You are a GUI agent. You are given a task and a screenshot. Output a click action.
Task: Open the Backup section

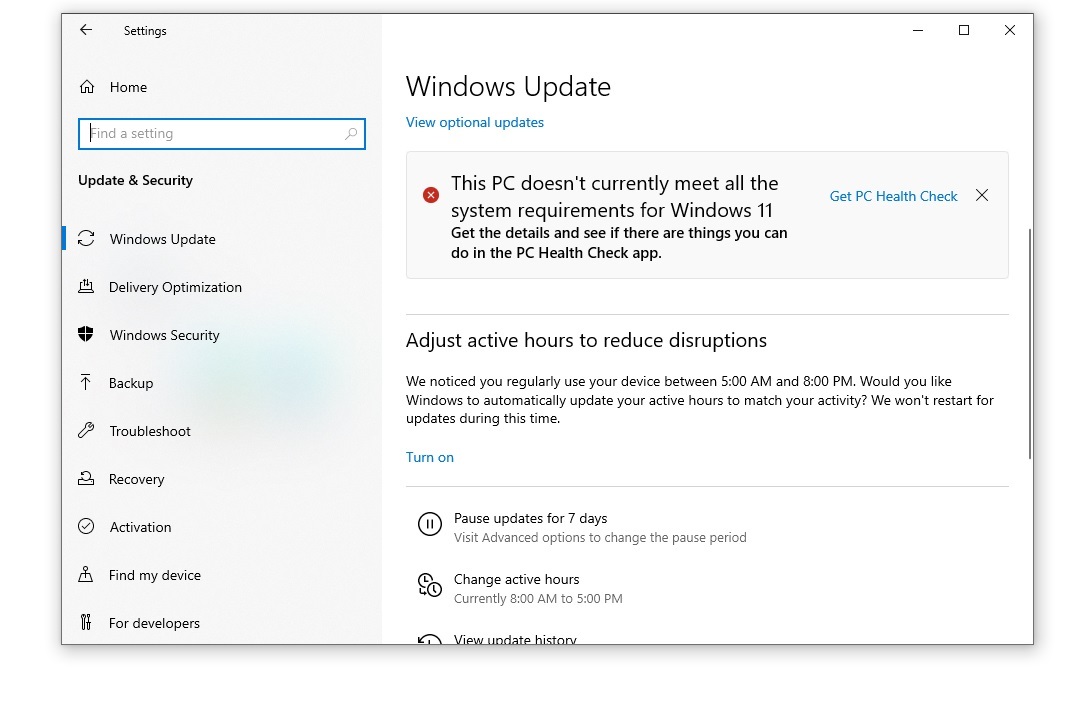(x=130, y=383)
